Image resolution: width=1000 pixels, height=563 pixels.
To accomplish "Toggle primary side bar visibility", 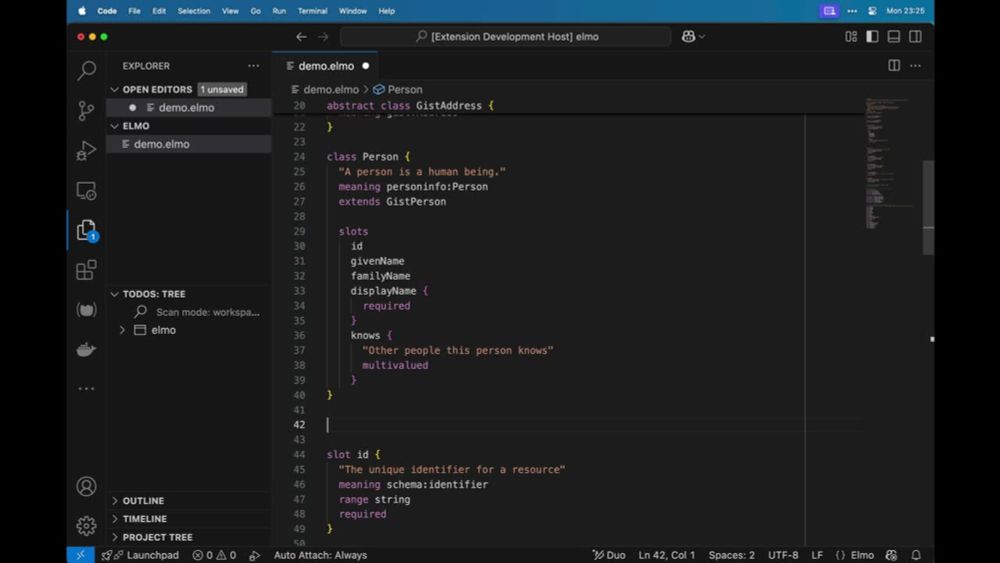I will pos(872,36).
